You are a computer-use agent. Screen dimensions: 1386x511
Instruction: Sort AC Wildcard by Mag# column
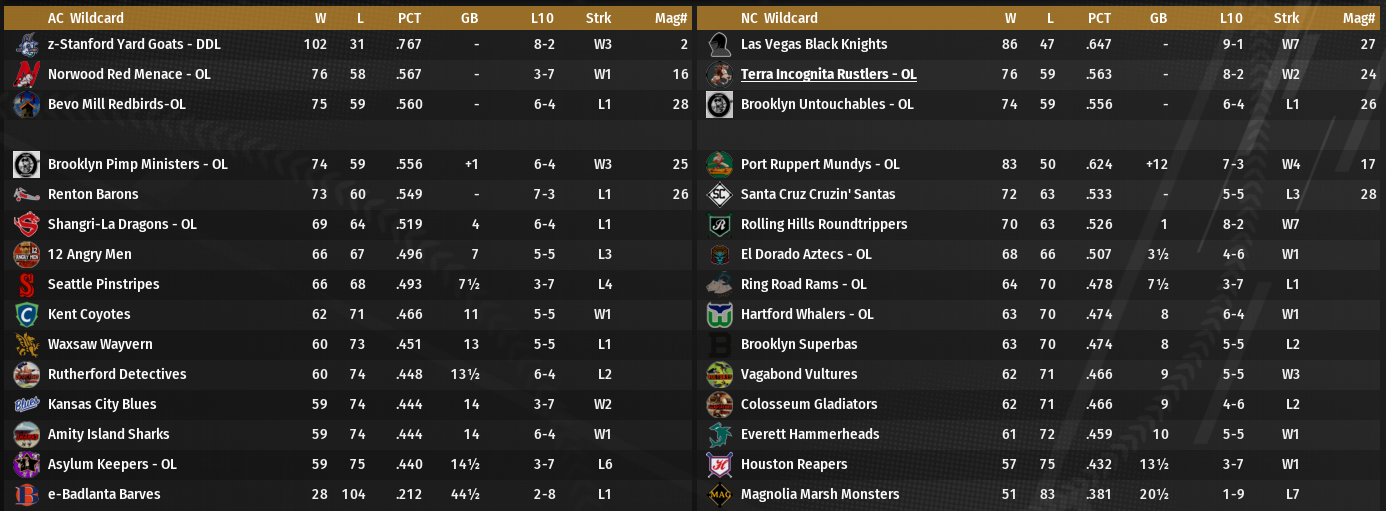(672, 18)
